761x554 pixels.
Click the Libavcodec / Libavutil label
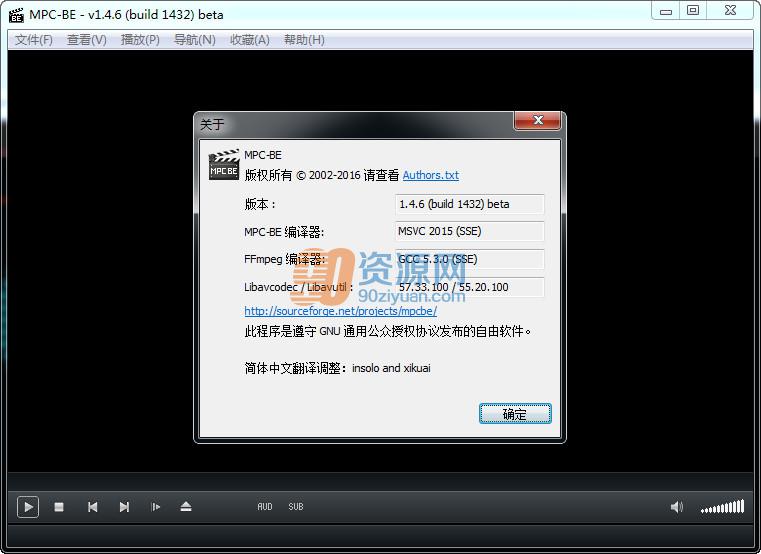pos(298,287)
